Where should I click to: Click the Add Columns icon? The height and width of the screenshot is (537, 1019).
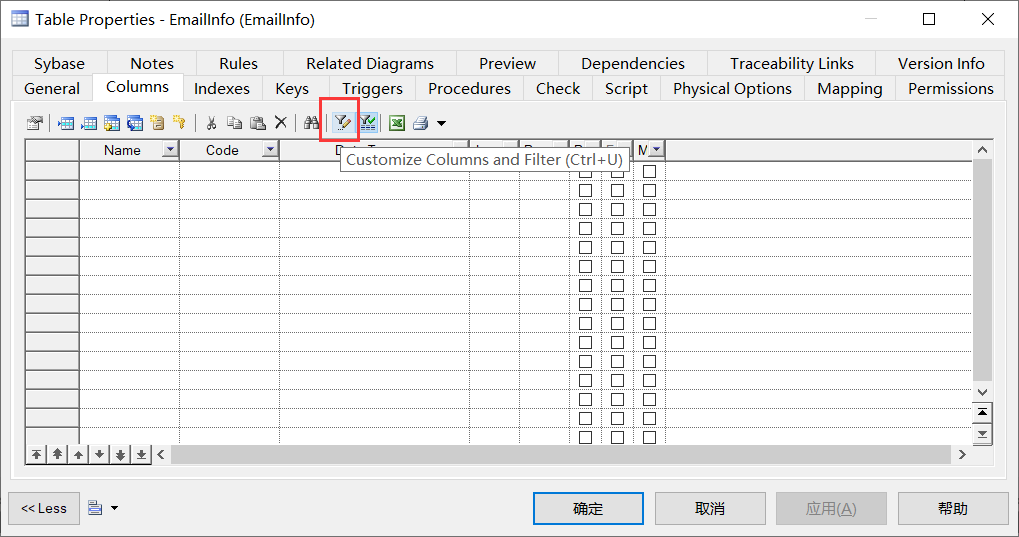112,122
